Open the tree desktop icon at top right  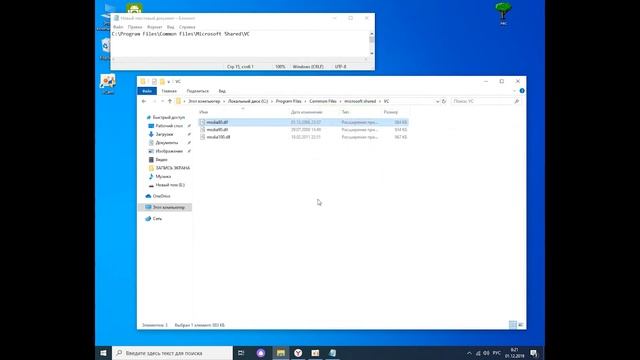click(x=503, y=13)
